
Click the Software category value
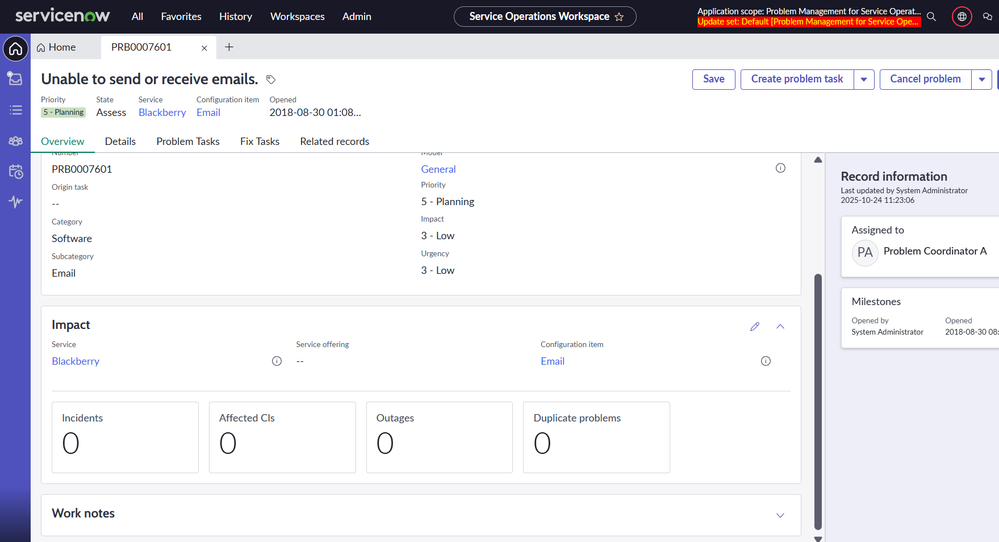71,239
